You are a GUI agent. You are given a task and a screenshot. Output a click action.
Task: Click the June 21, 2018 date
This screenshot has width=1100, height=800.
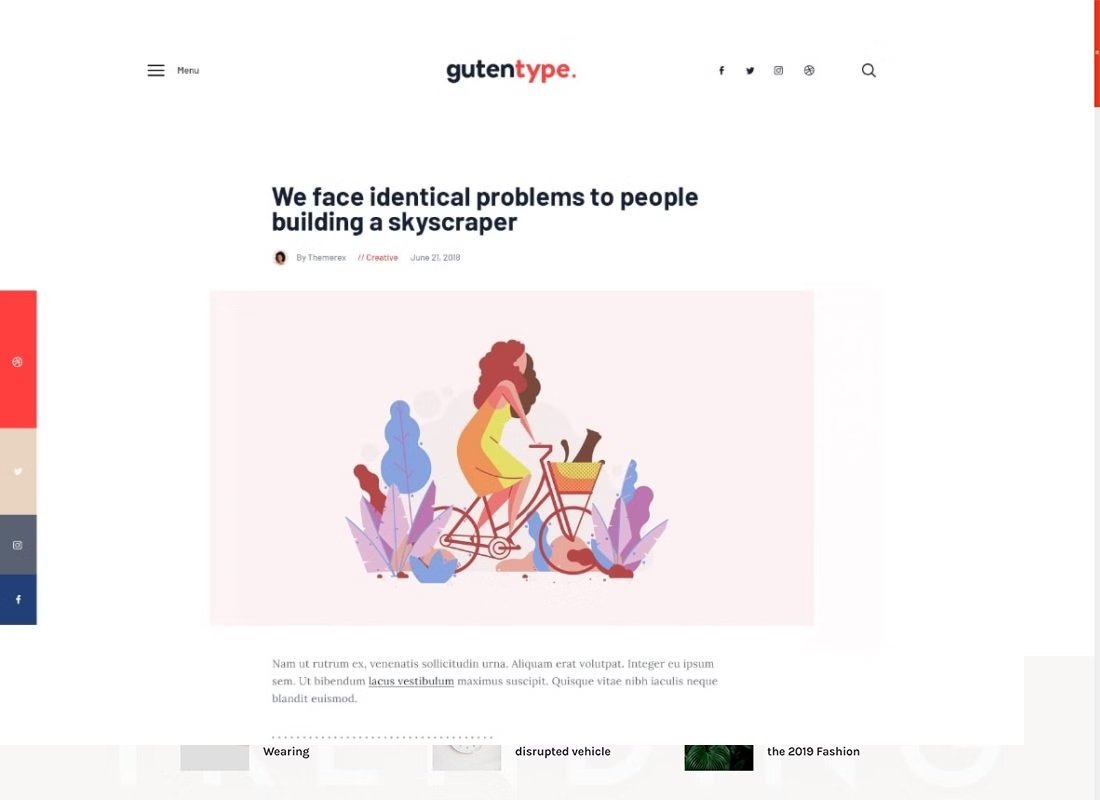click(435, 258)
